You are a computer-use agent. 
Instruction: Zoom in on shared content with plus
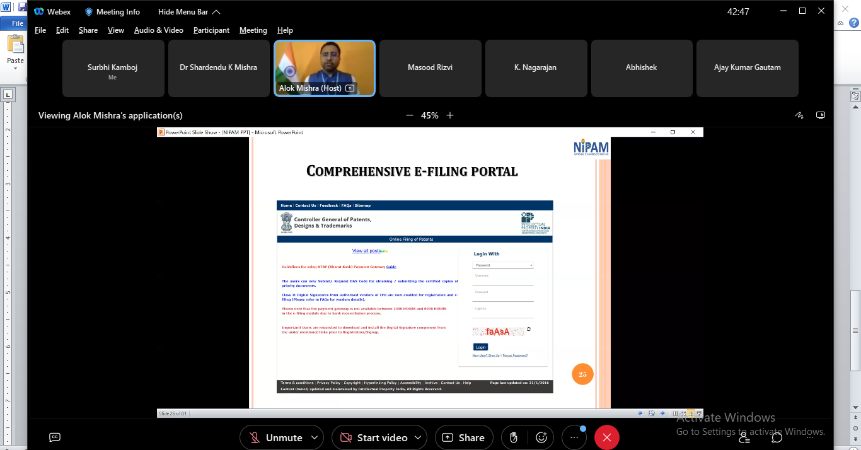(x=450, y=115)
